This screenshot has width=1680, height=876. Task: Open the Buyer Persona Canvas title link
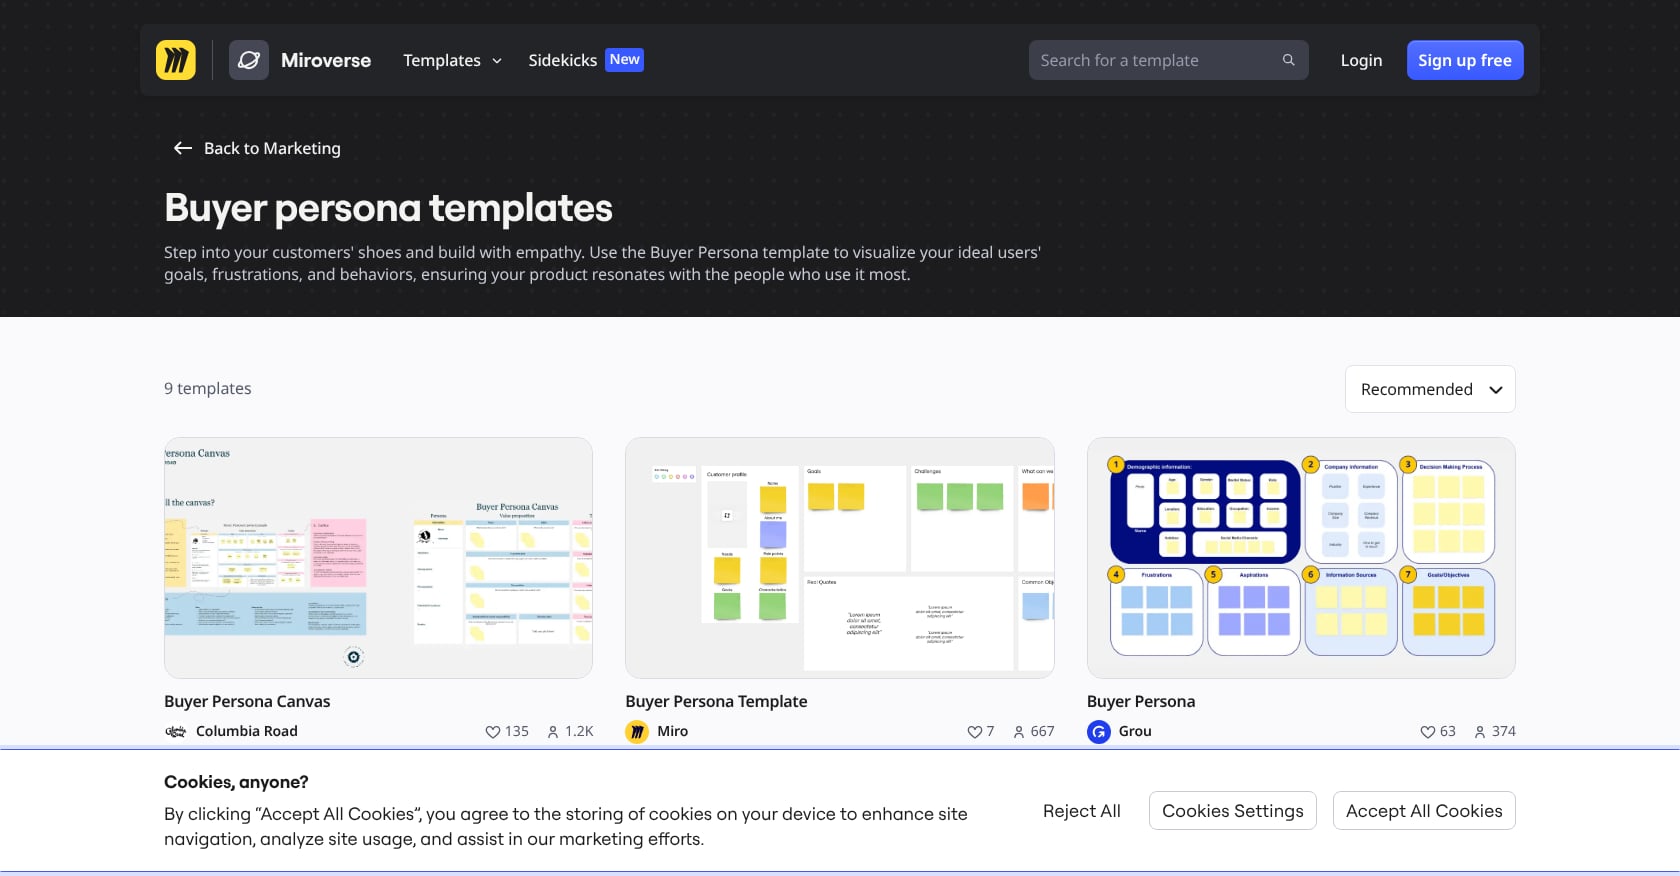(247, 702)
